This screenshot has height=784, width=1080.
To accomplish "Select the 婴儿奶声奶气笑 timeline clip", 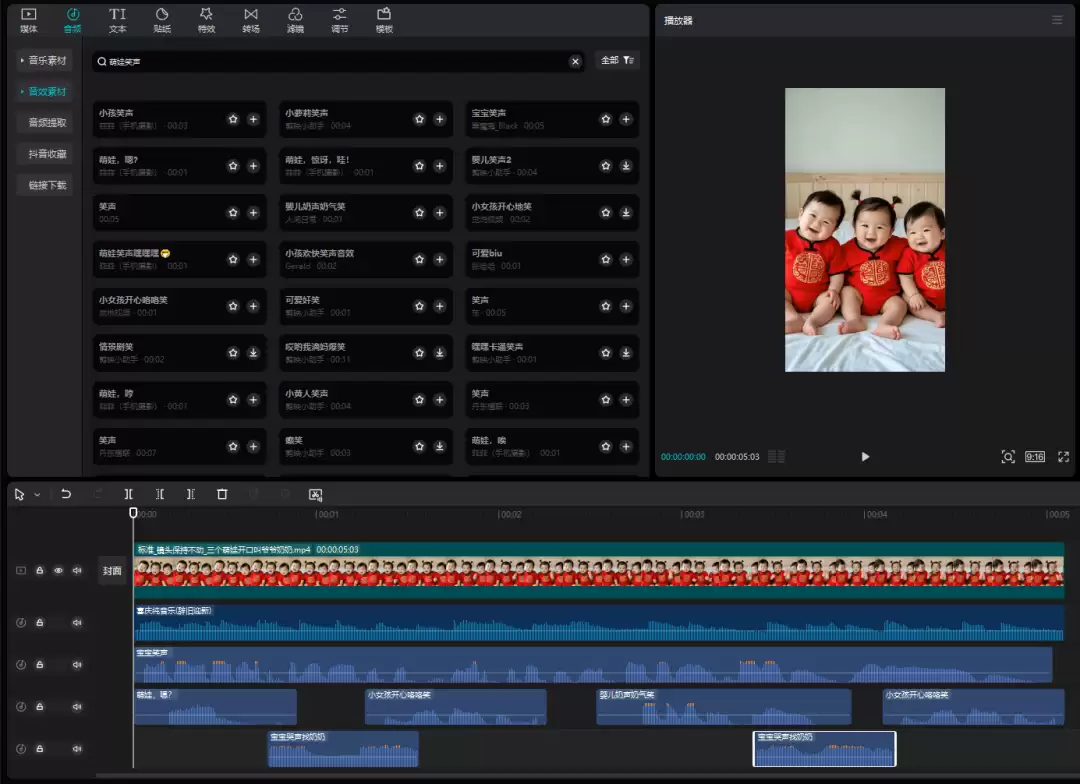I will pos(723,709).
